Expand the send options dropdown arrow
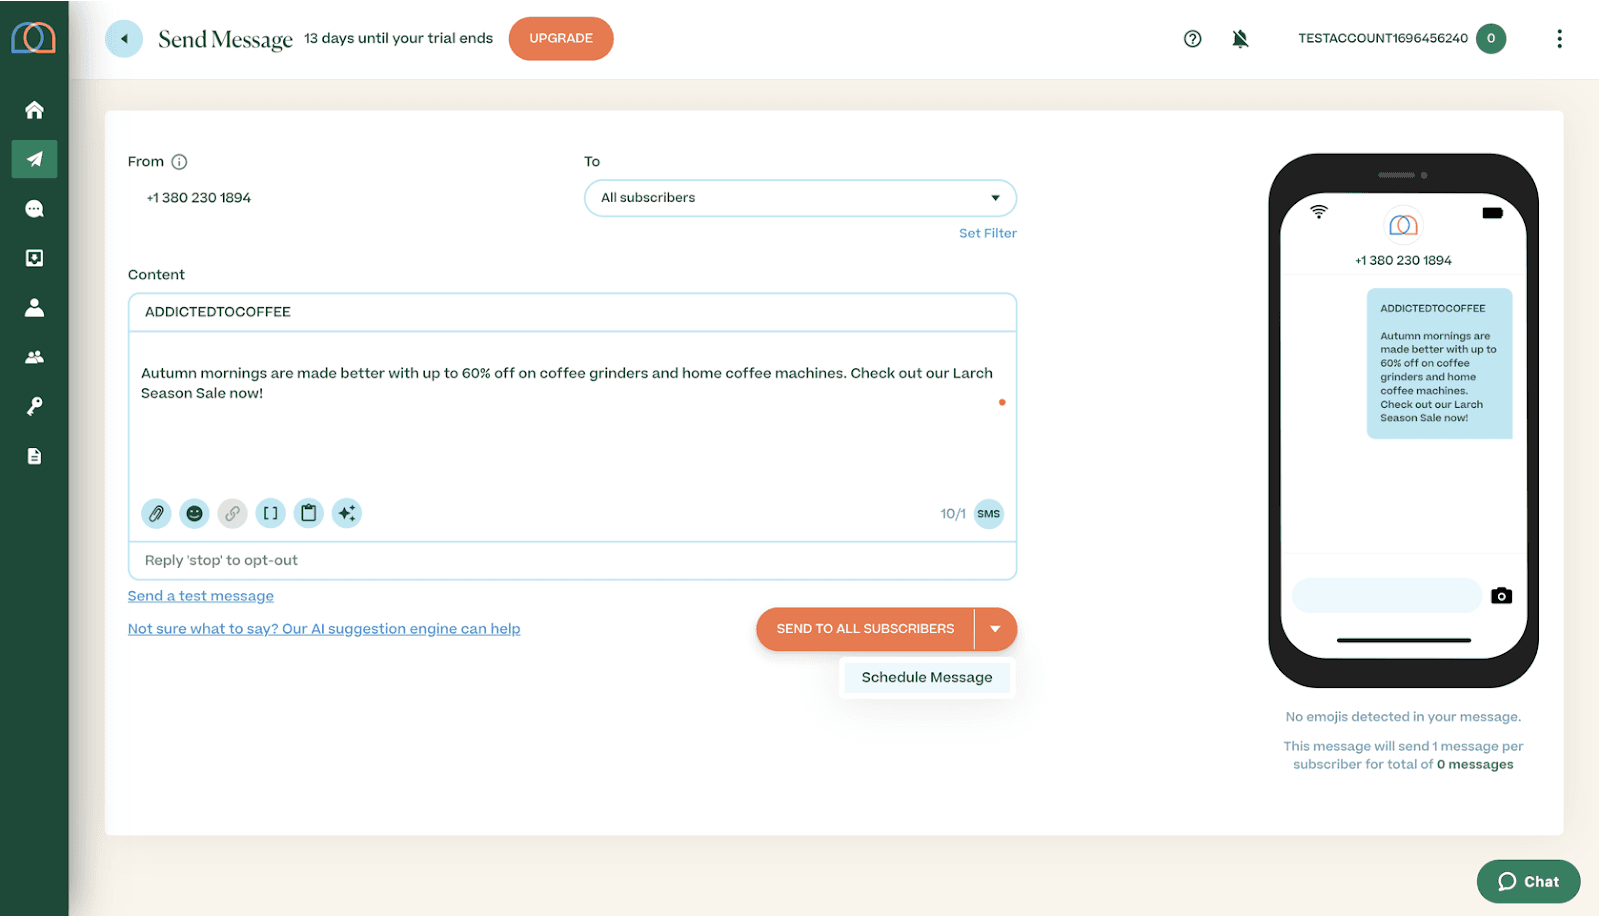 point(995,629)
